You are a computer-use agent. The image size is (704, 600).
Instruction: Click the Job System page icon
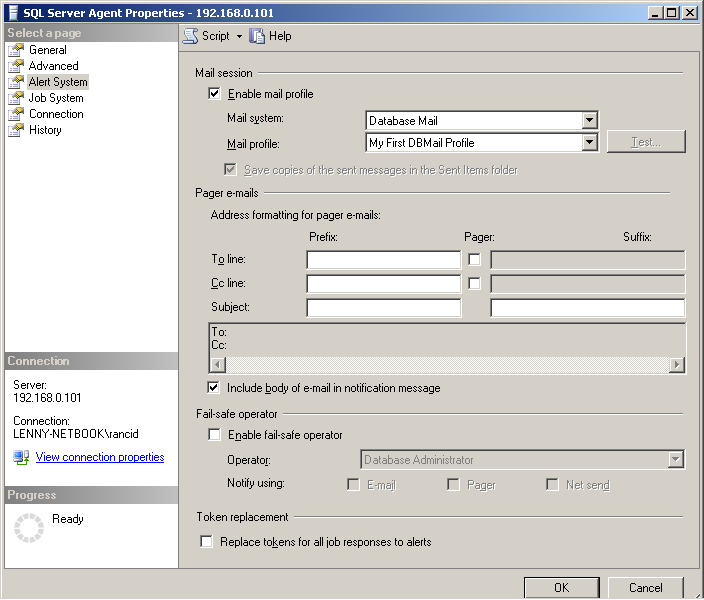pyautogui.click(x=16, y=98)
